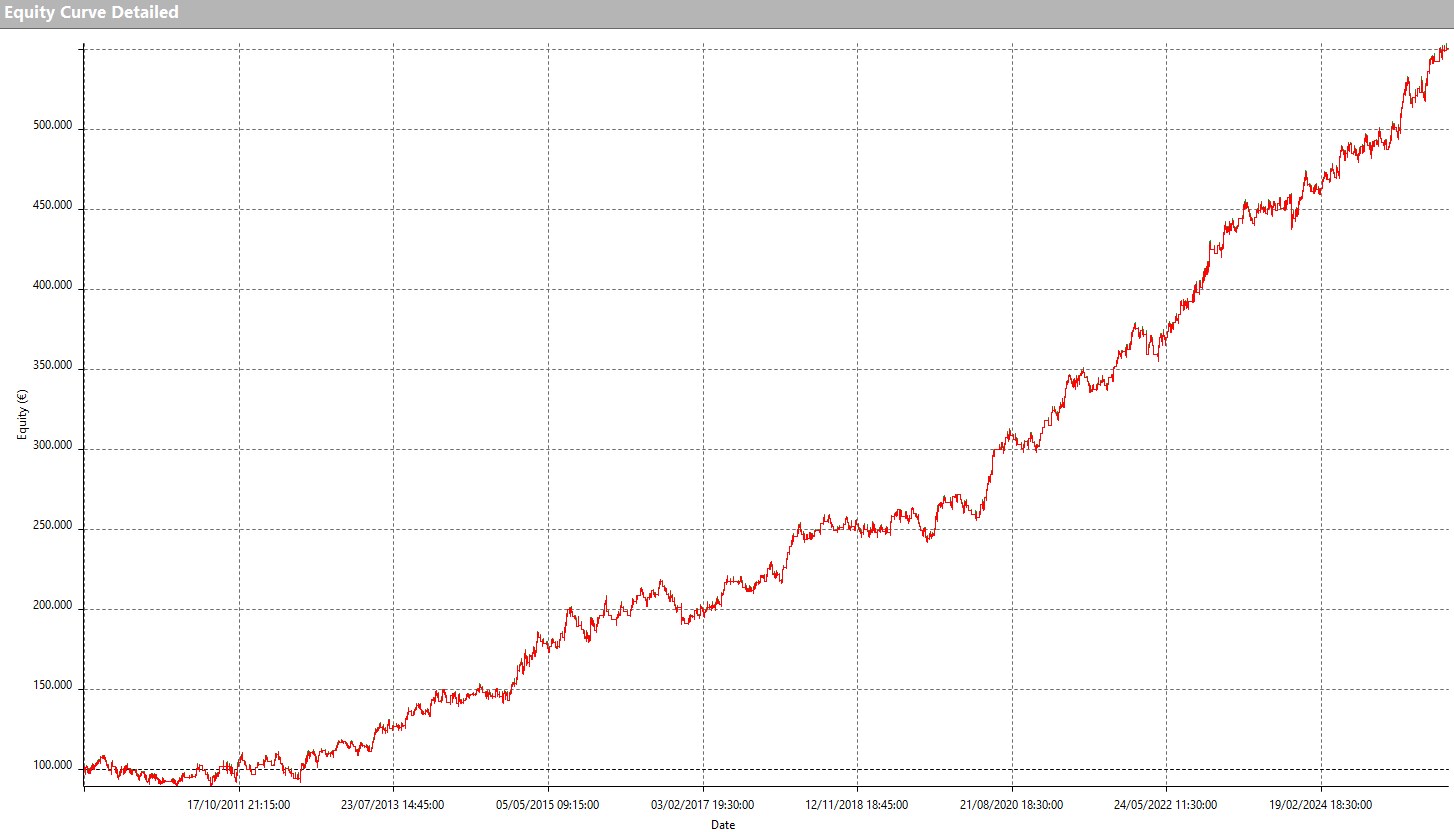Click the 03/02/2017 19:30:00 date label
1454x832 pixels.
703,805
